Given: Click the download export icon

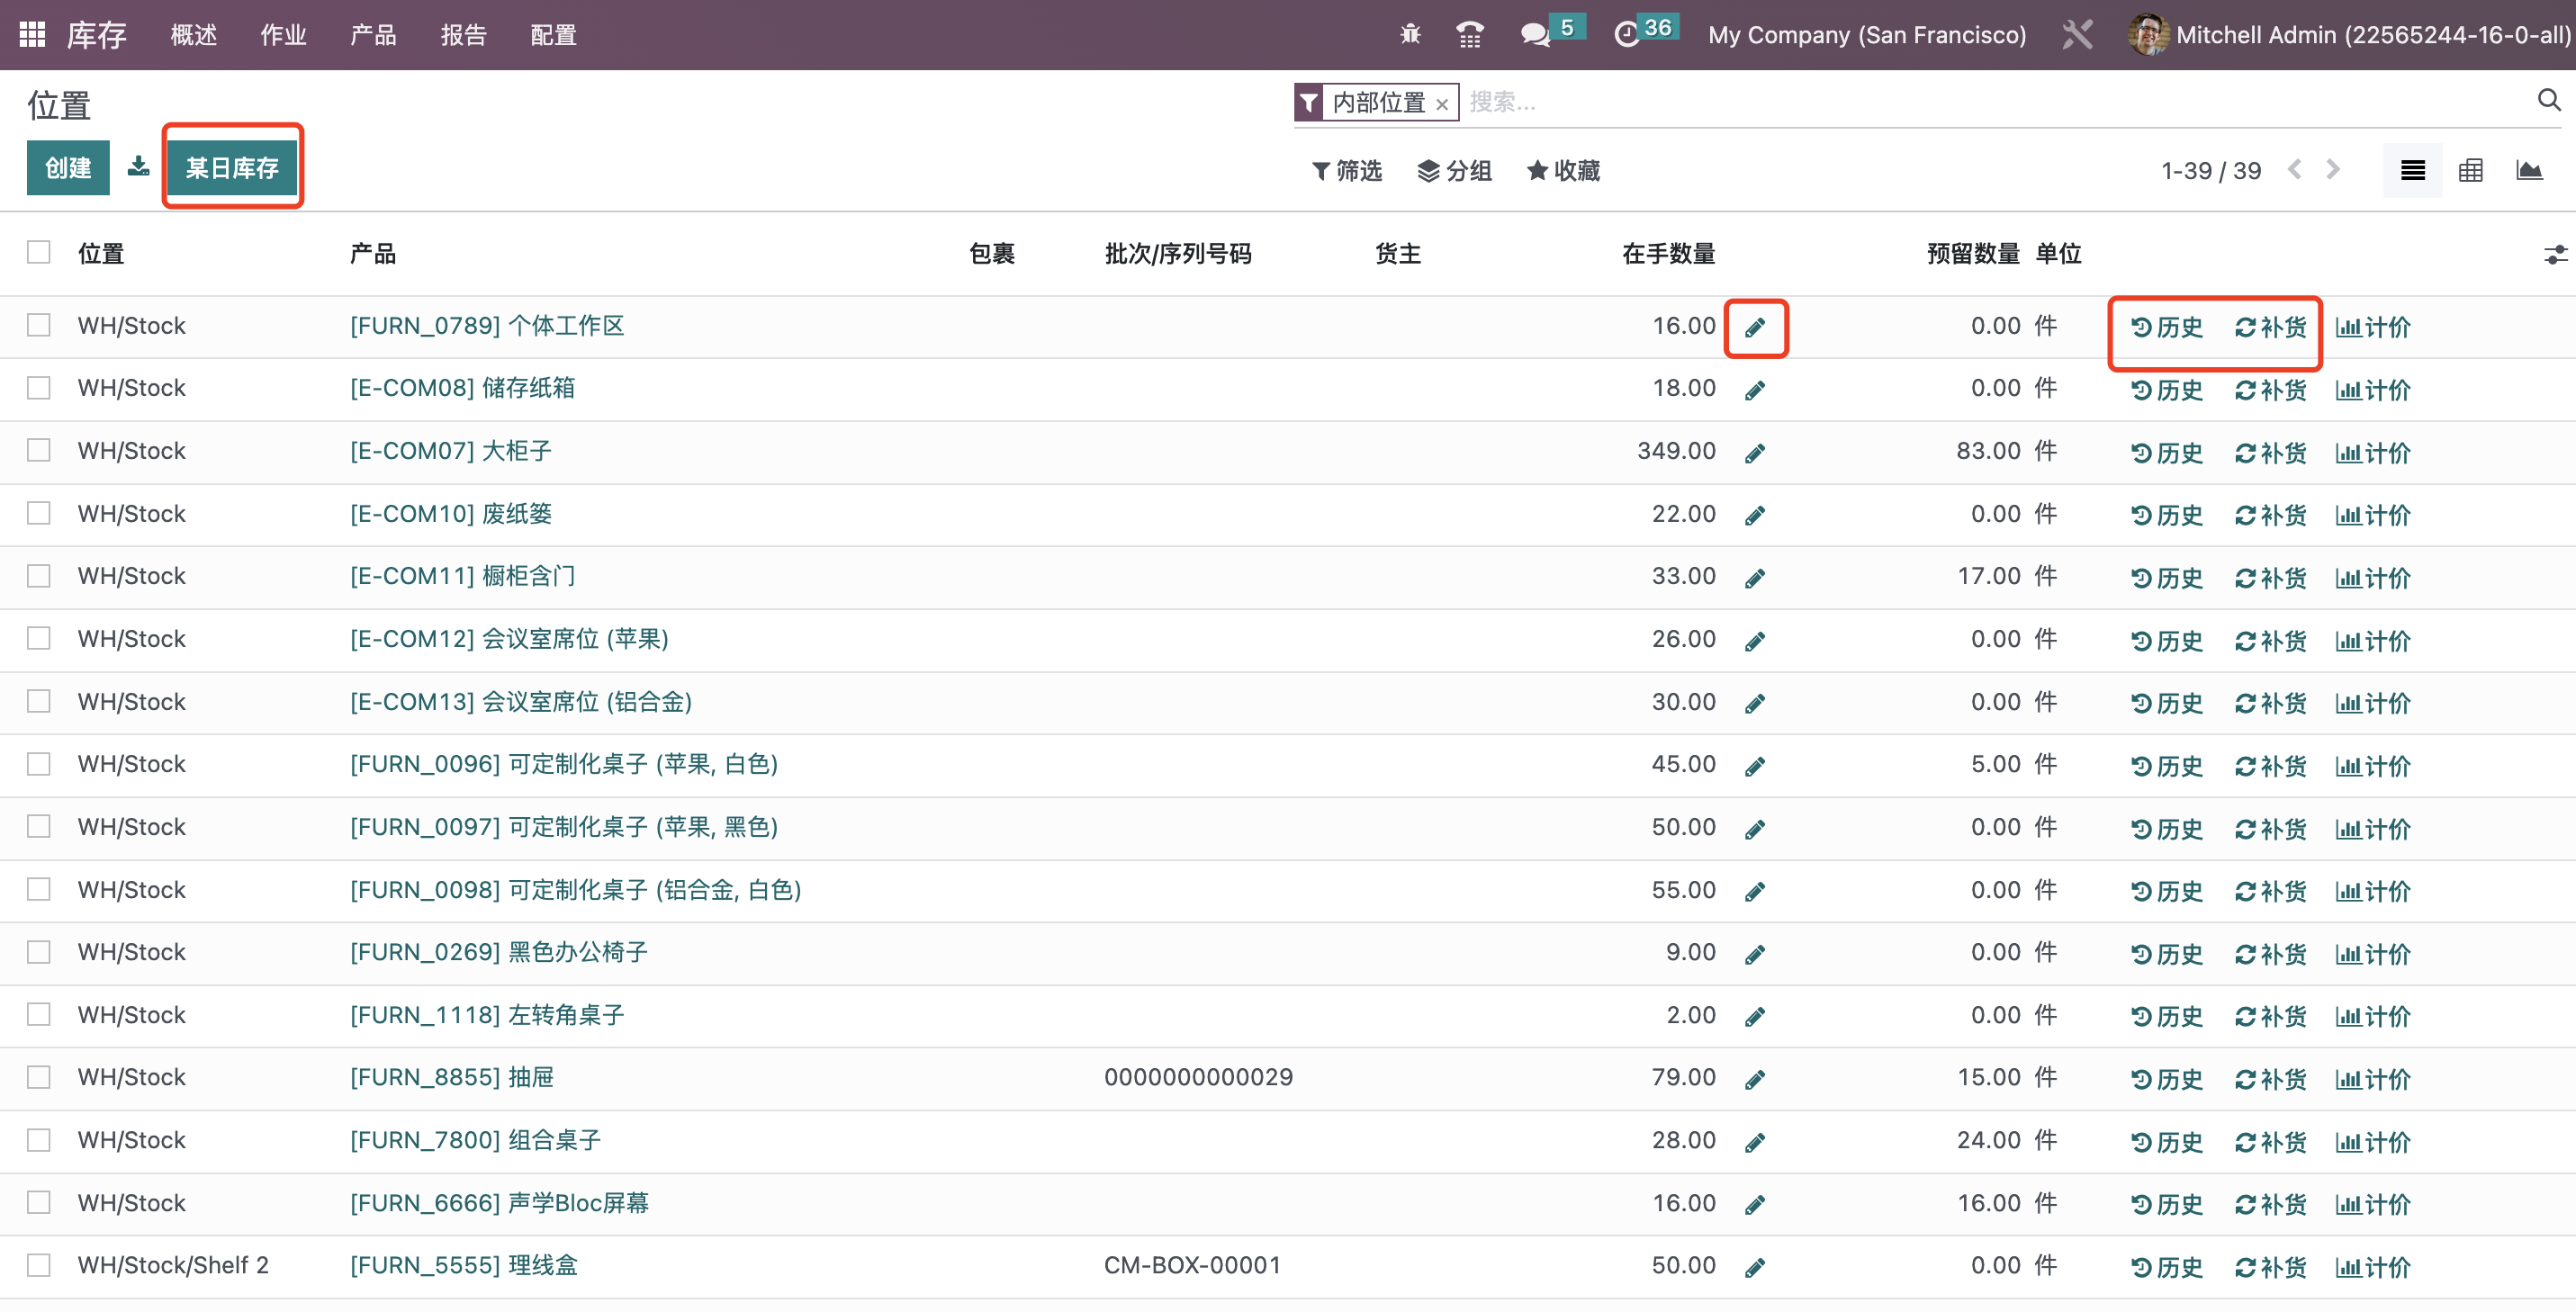Looking at the screenshot, I should [138, 167].
